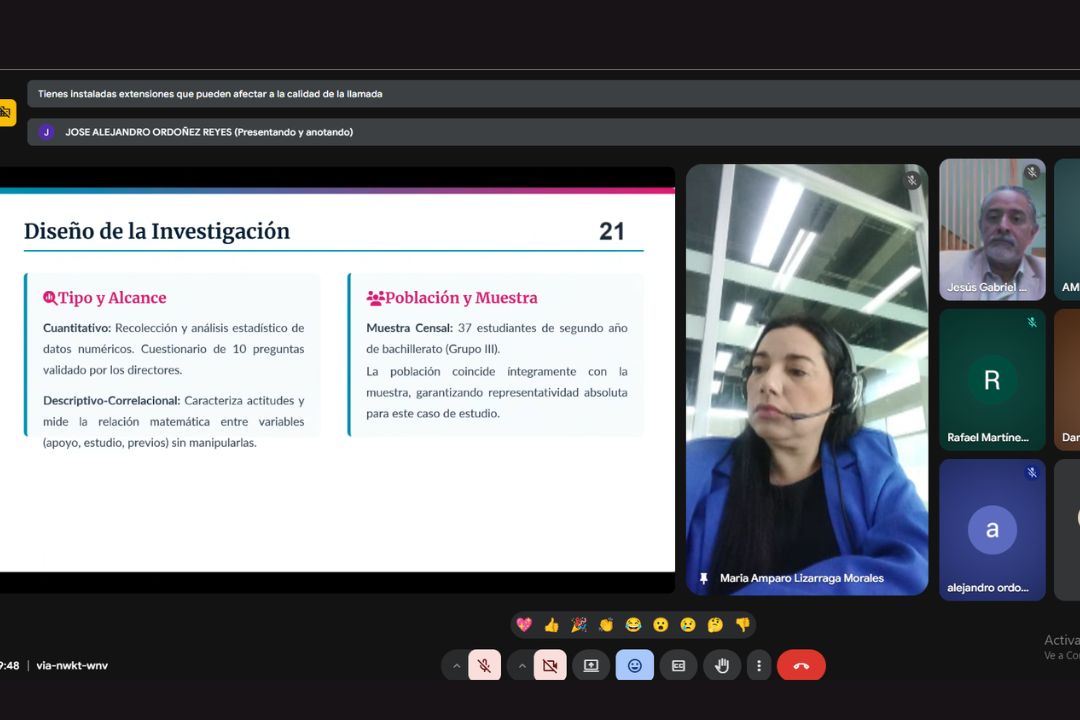
Task: Send laughing face reaction
Action: click(633, 625)
